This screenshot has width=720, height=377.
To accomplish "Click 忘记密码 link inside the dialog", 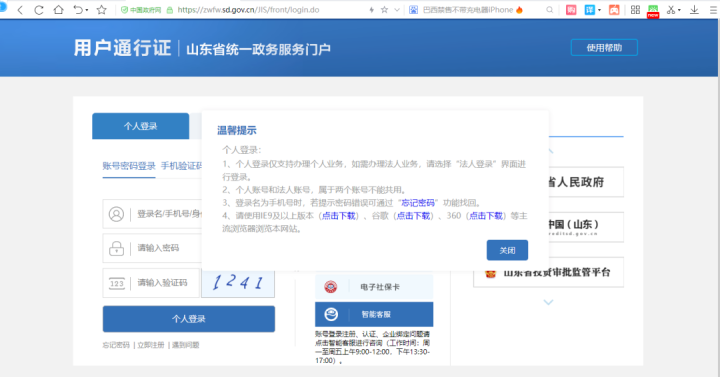I will 418,203.
